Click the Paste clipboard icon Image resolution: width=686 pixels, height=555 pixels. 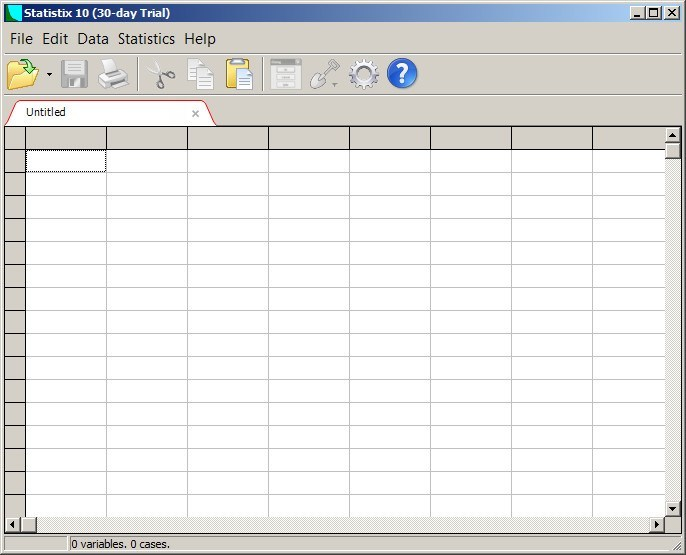click(239, 74)
